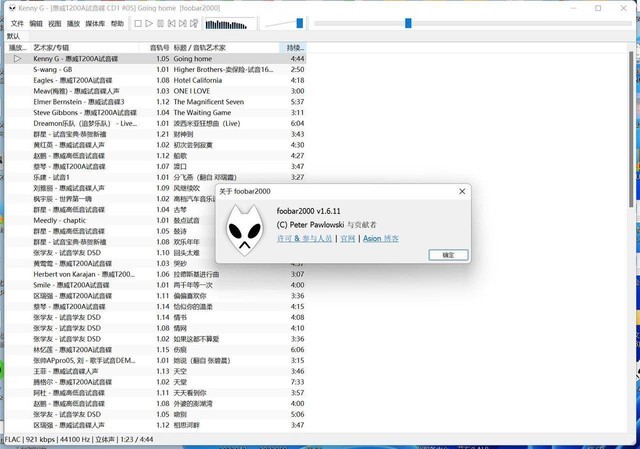Click the Stop playback button
Image resolution: width=640 pixels, height=449 pixels.
click(x=138, y=24)
